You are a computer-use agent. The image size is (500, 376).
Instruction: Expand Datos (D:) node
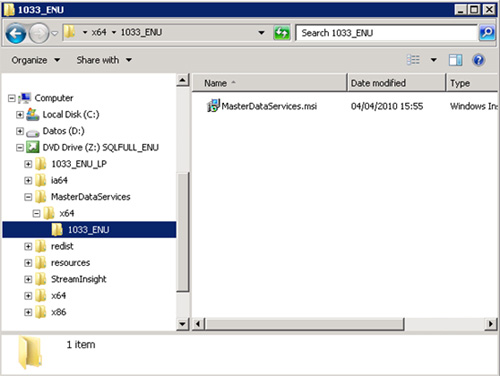[x=20, y=131]
